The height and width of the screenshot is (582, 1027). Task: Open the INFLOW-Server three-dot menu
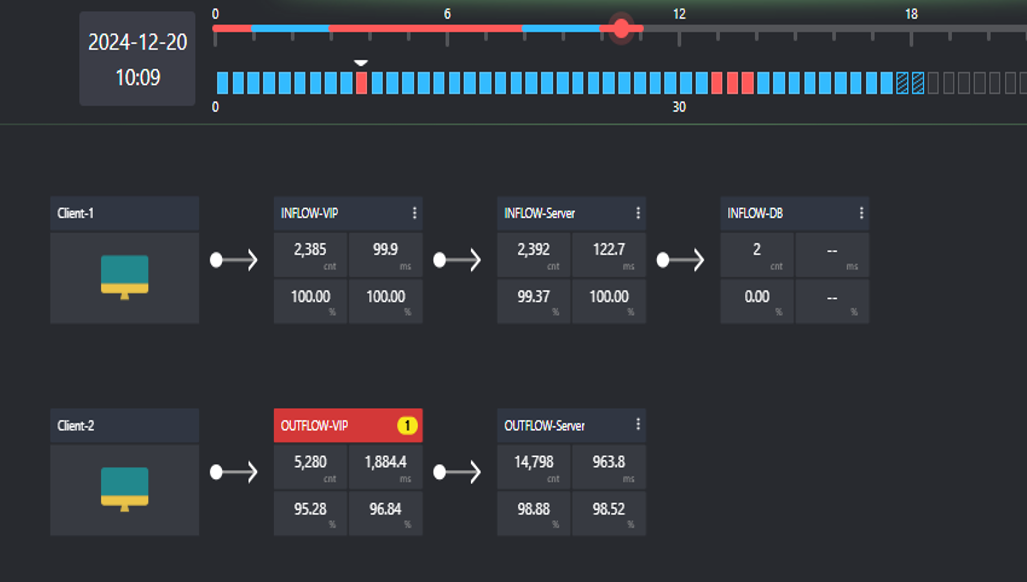click(x=638, y=213)
